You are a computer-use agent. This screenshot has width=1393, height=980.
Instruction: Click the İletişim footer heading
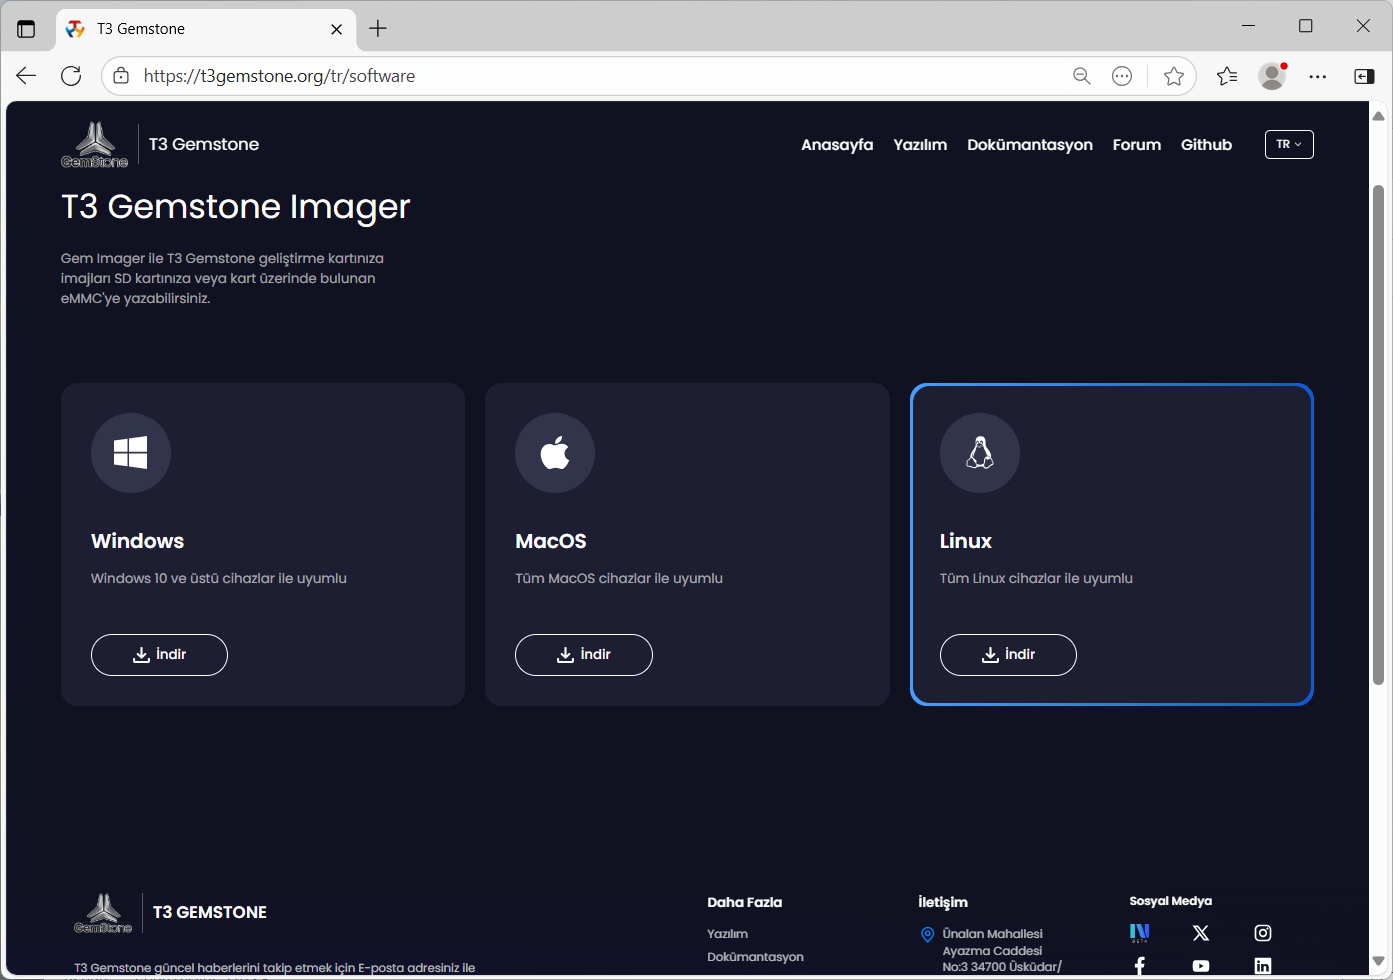pos(943,902)
